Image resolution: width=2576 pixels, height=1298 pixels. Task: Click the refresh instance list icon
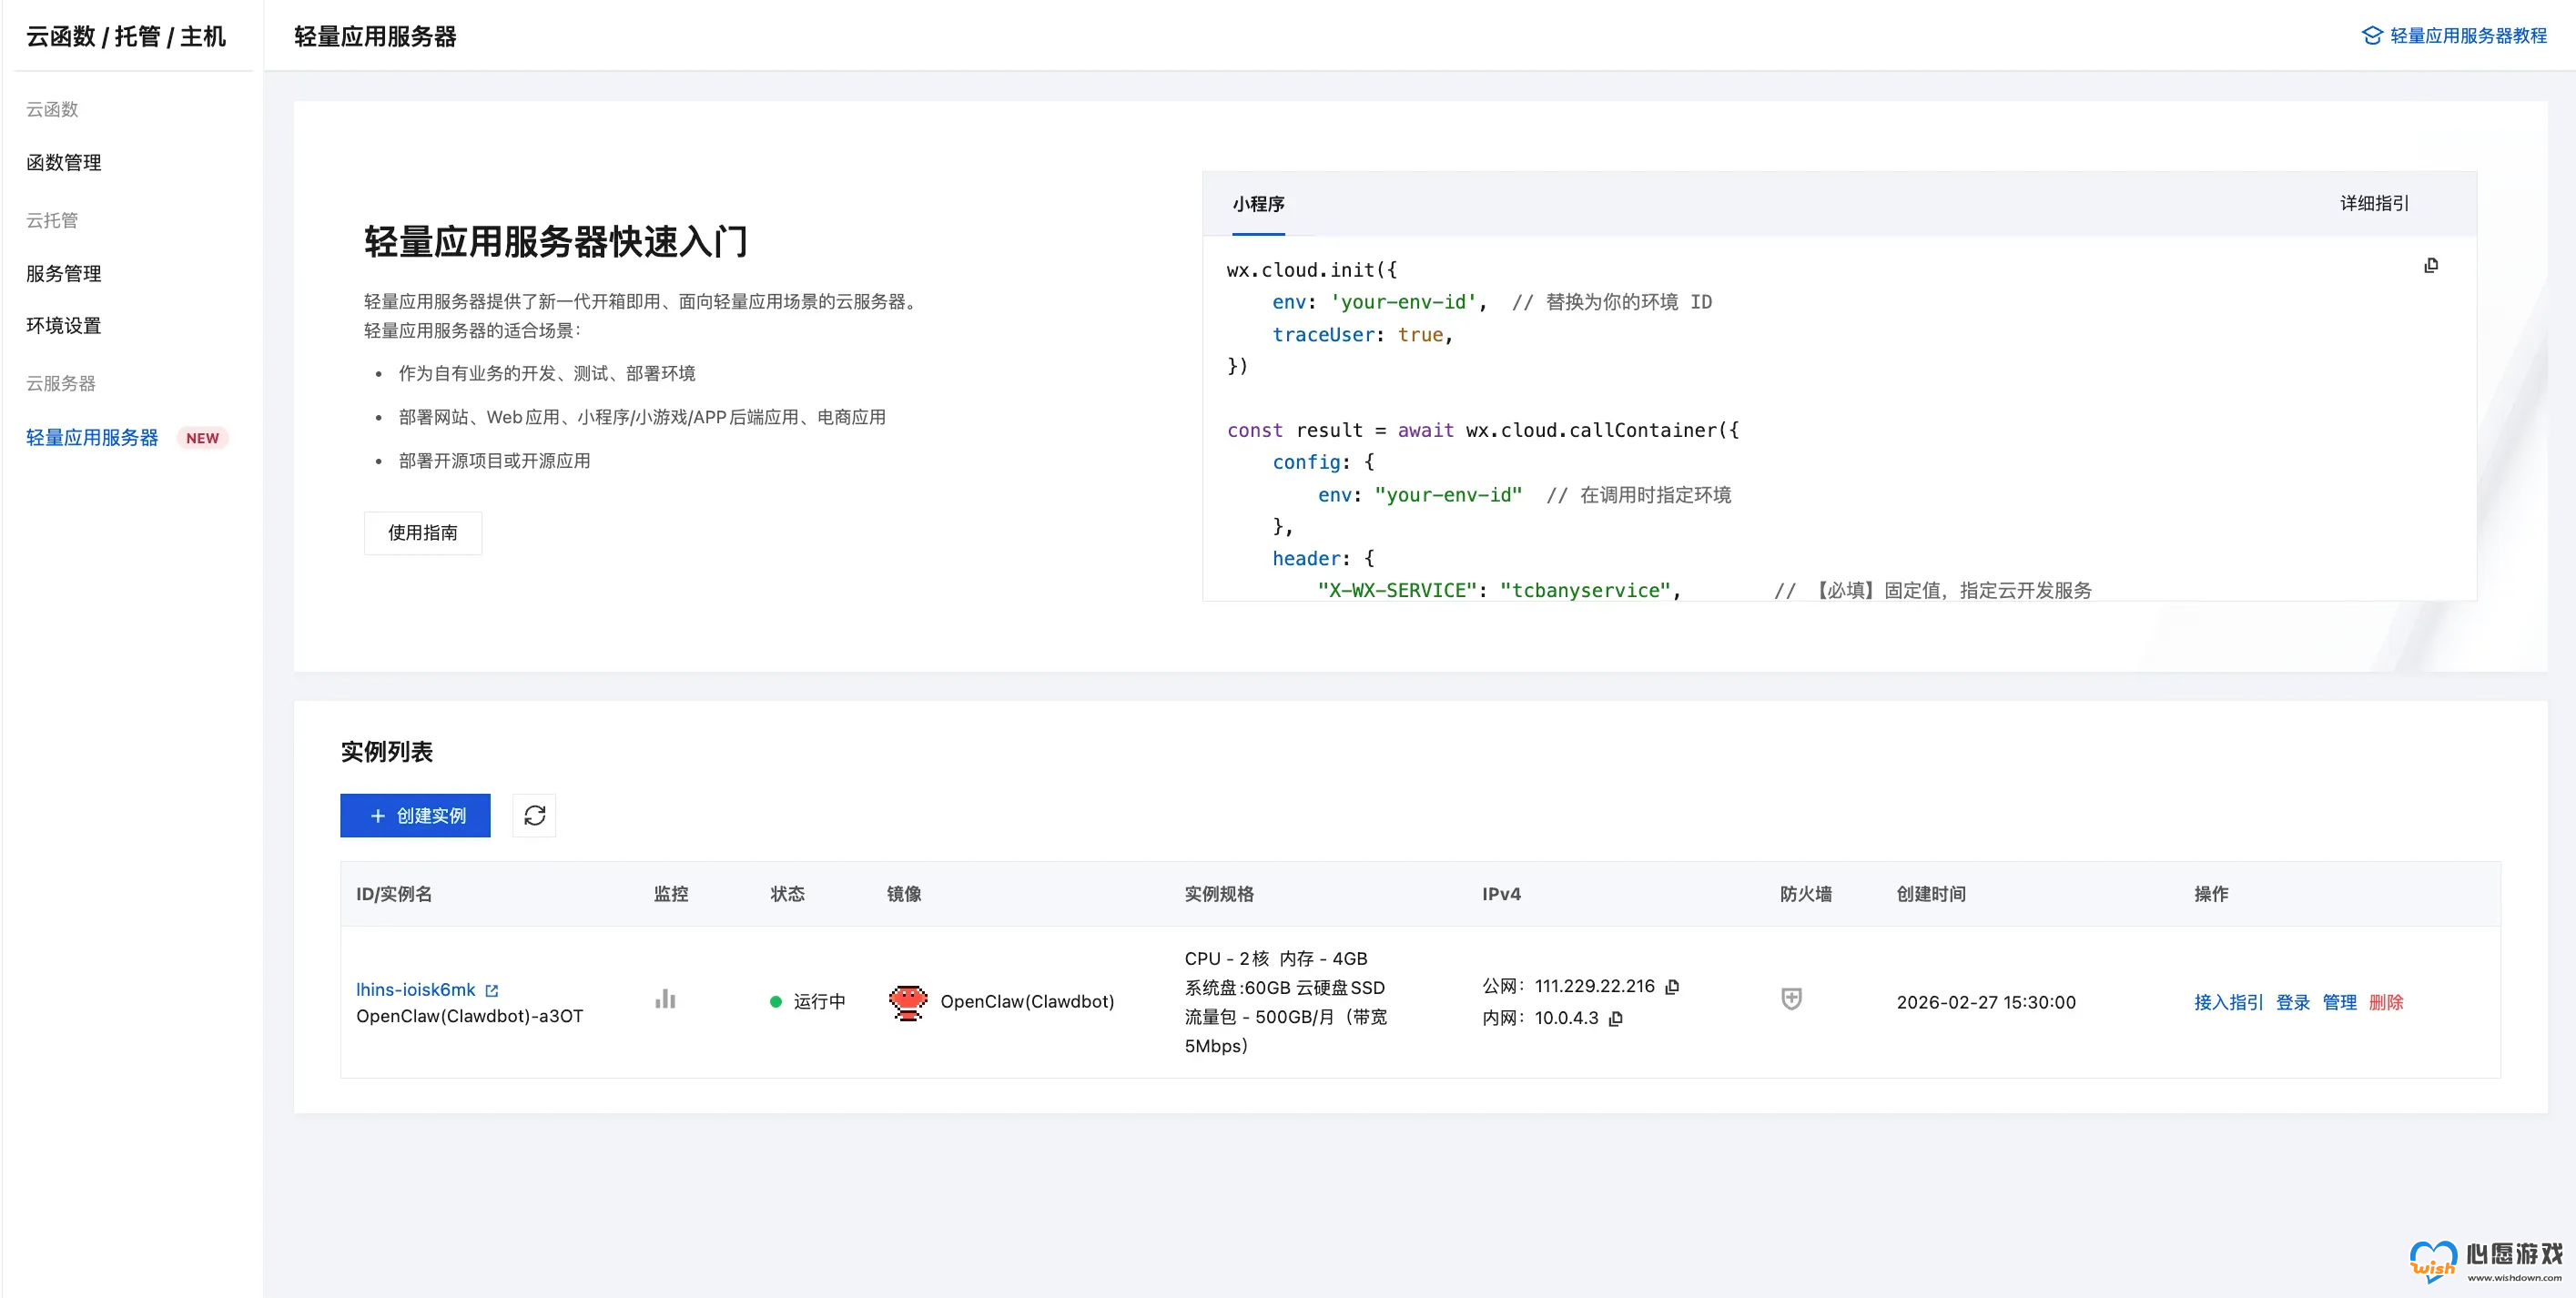pos(534,815)
